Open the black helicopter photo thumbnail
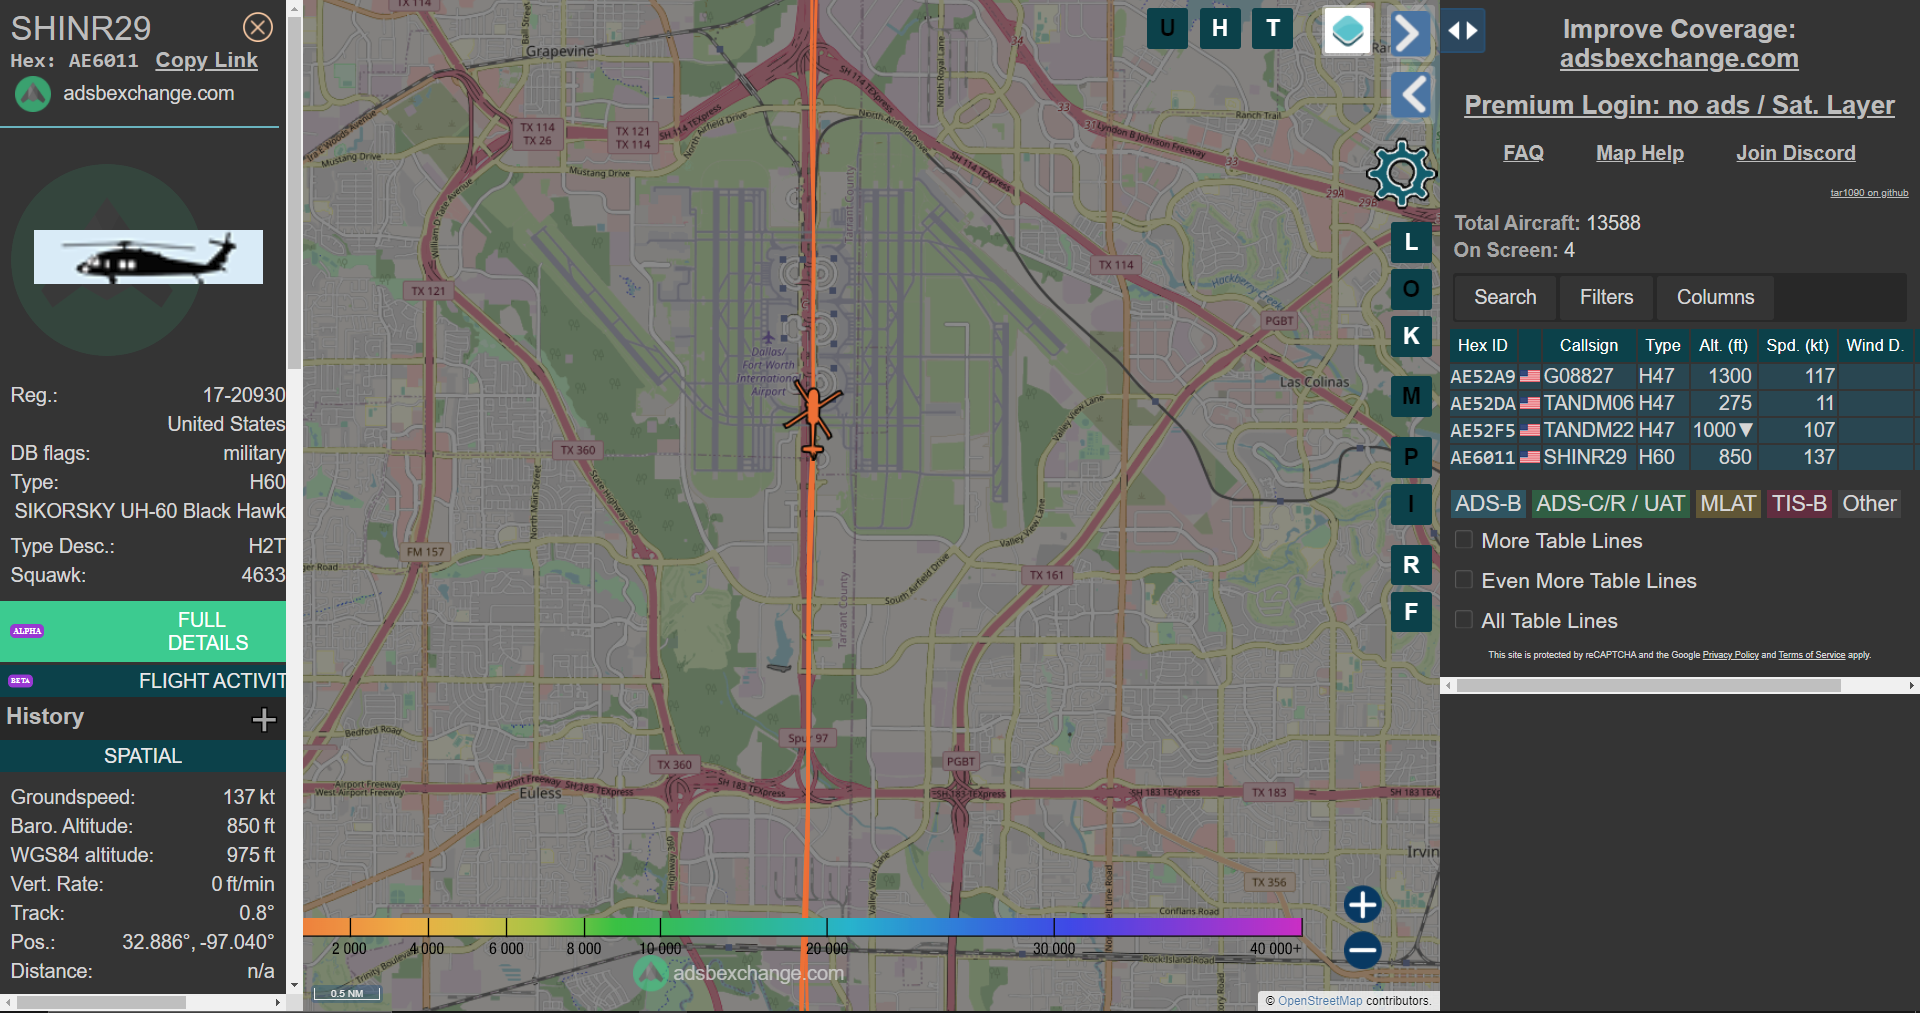The width and height of the screenshot is (1920, 1013). tap(148, 257)
